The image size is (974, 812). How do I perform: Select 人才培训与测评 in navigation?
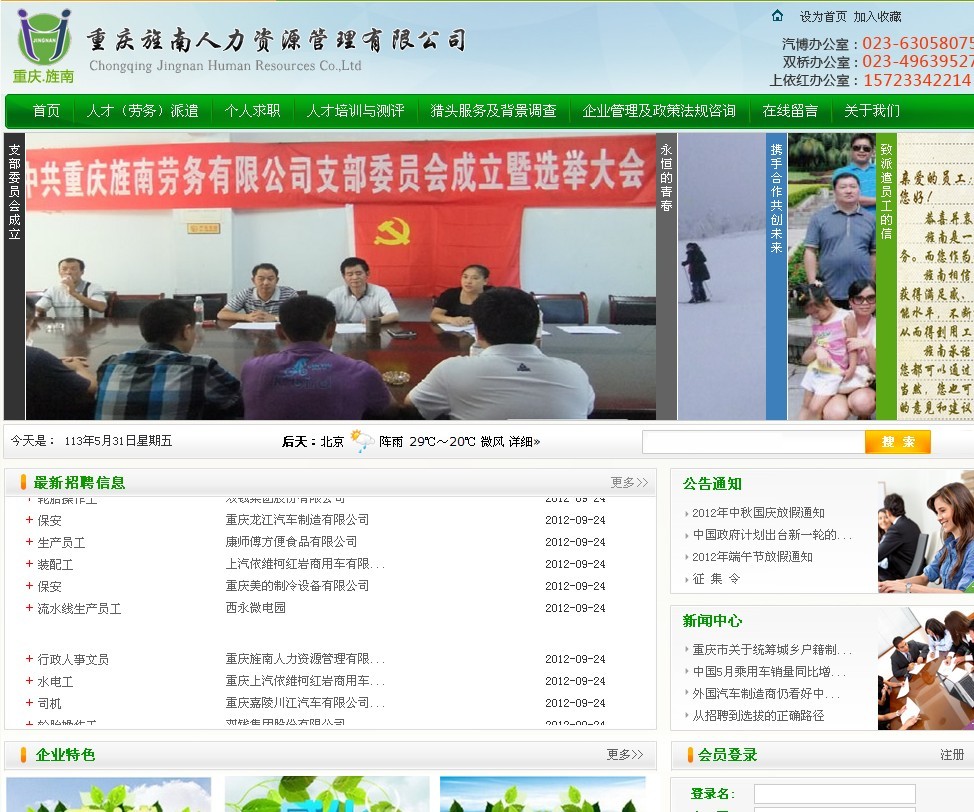point(355,111)
